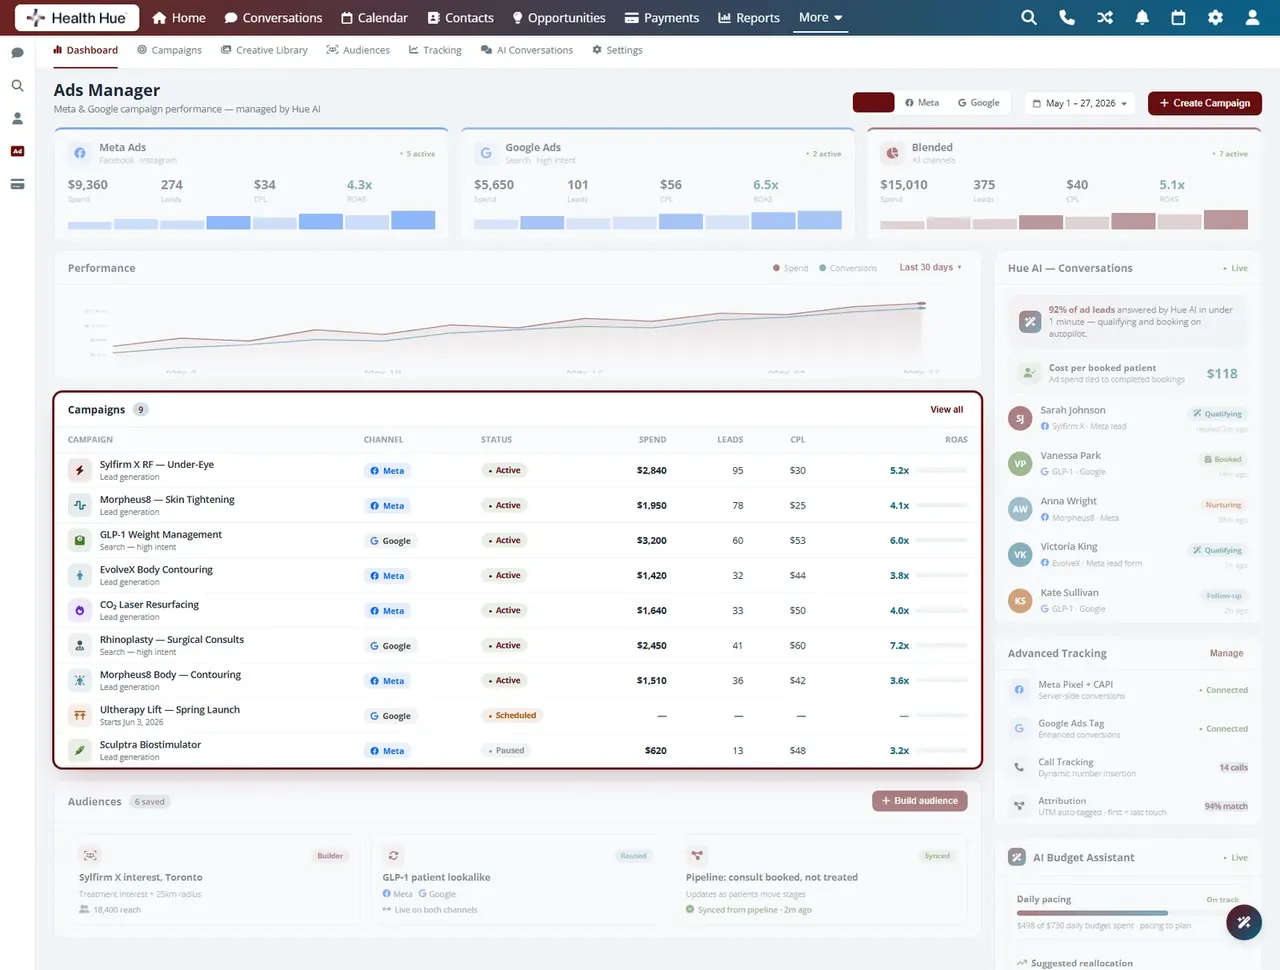The width and height of the screenshot is (1280, 970).
Task: Select the Ad icon in left sidebar
Action: (17, 151)
